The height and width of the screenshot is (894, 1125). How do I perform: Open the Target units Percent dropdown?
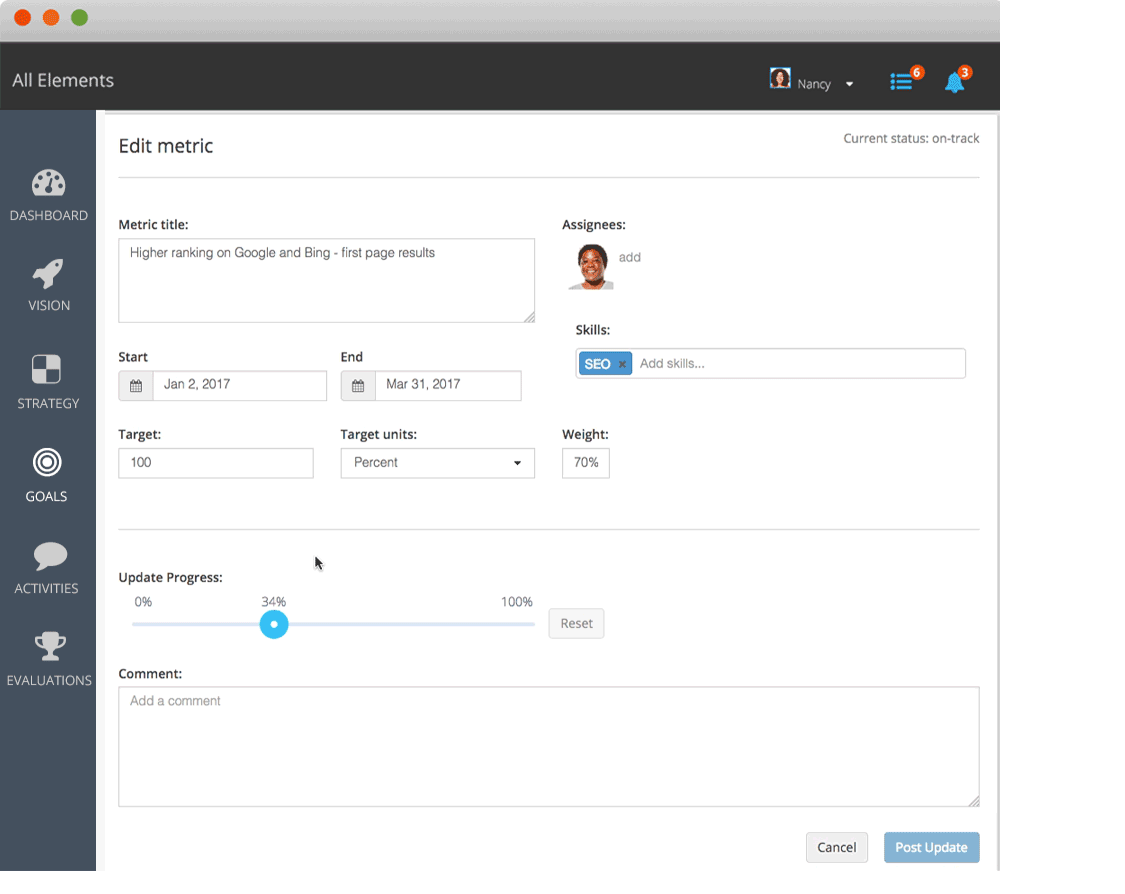(438, 463)
